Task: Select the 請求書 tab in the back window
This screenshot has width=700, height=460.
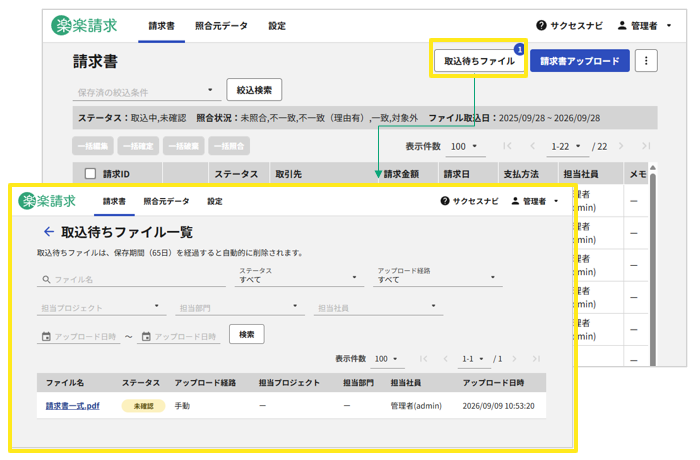Action: point(161,26)
